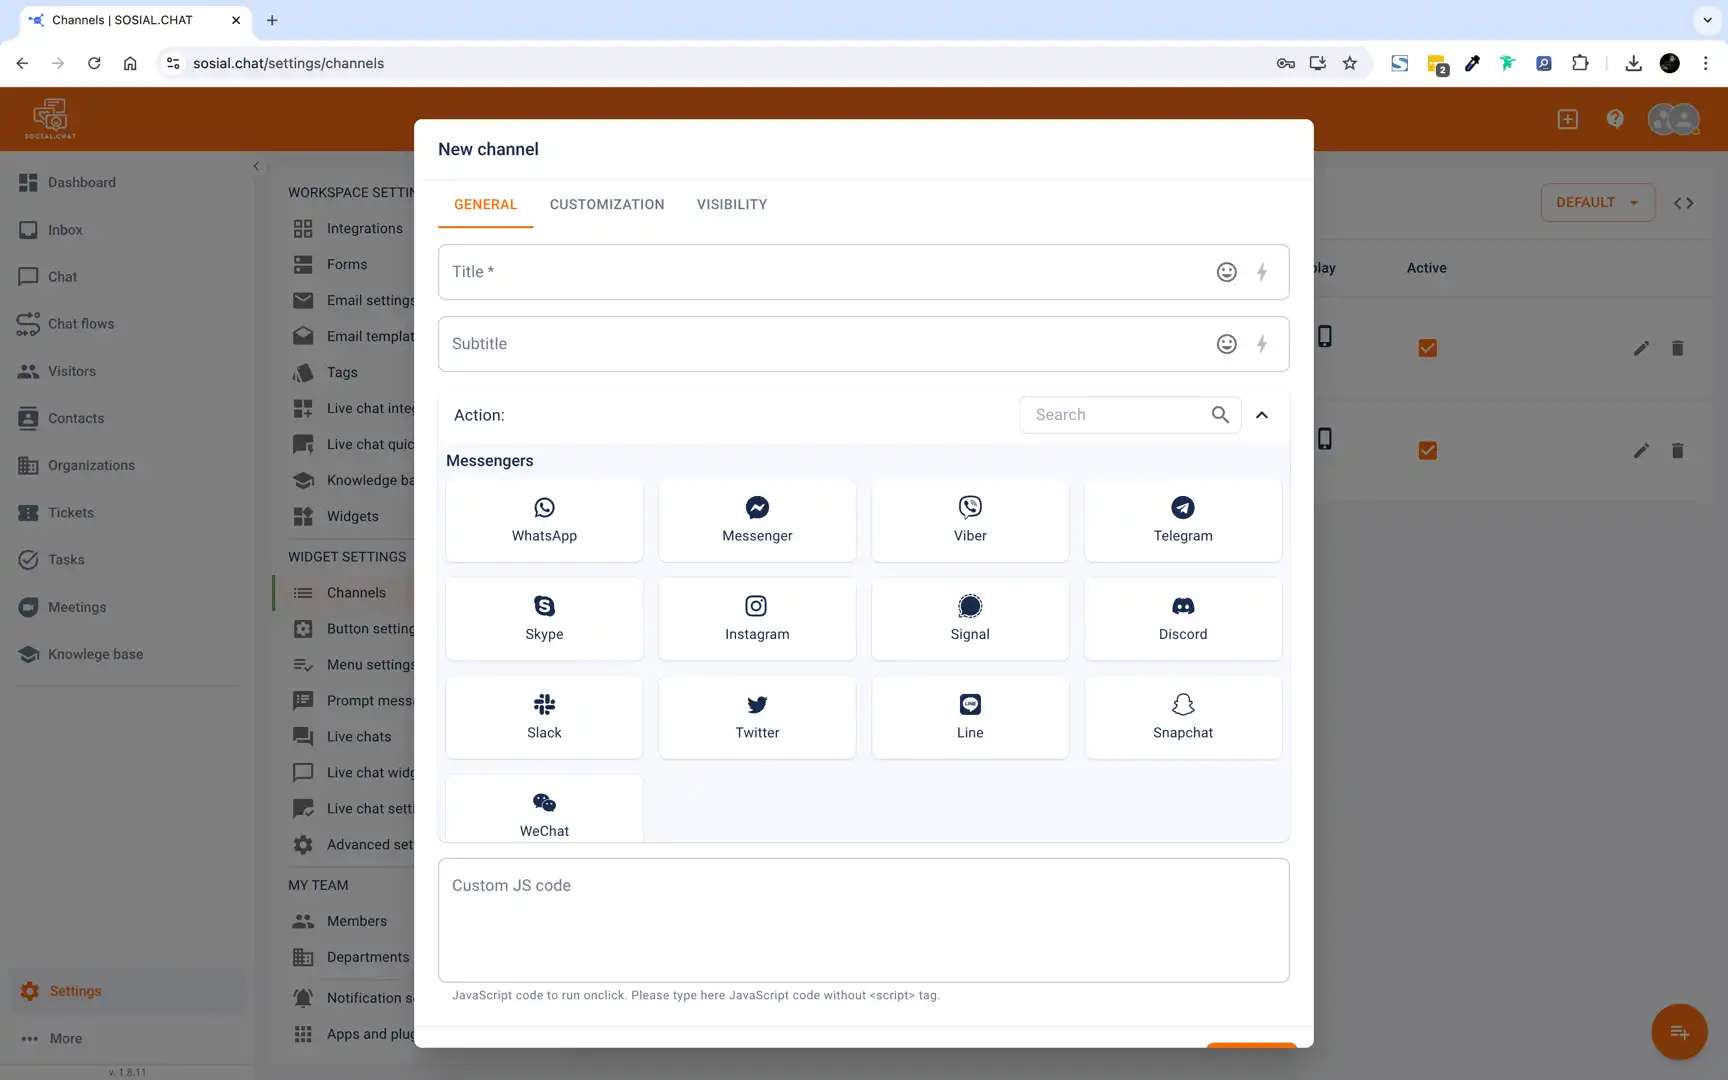Screen dimensions: 1728x1080
Task: Choose Instagram as the action
Action: (x=757, y=618)
